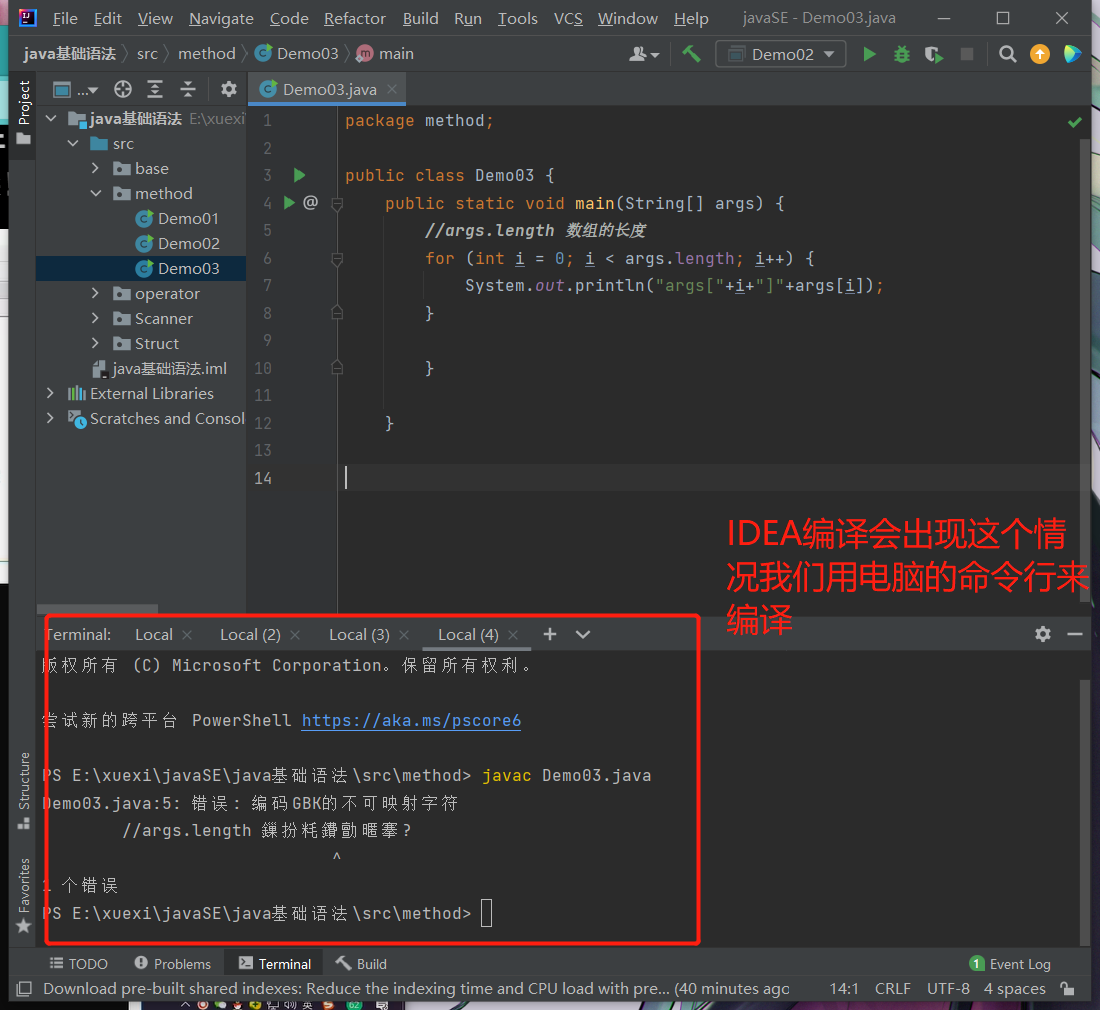Click the run gutter arrow on line 4
The height and width of the screenshot is (1010, 1100).
(289, 203)
